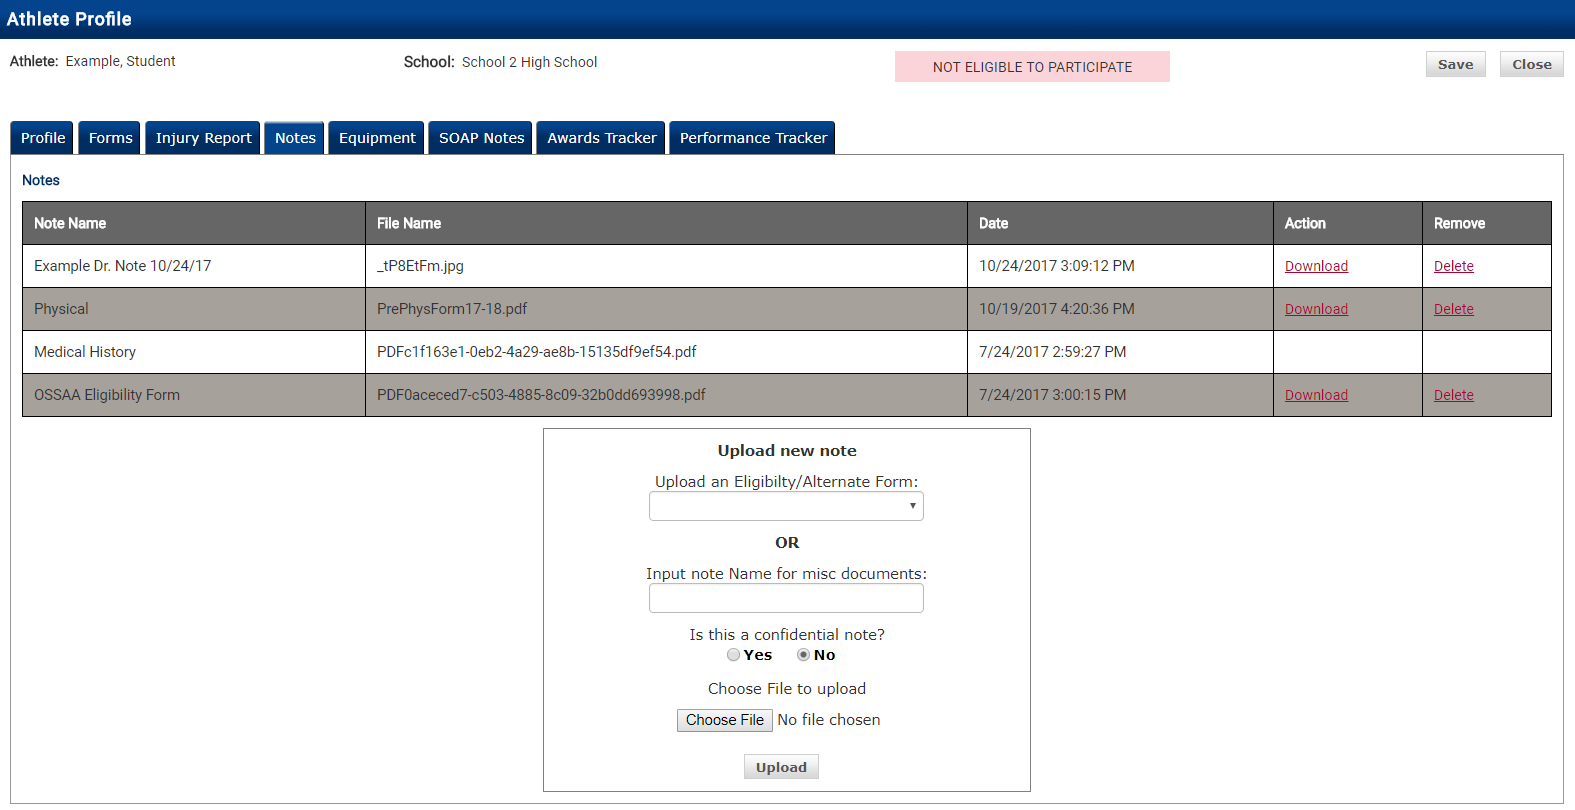Download the OSSAA Eligibility Form

pyautogui.click(x=1316, y=395)
